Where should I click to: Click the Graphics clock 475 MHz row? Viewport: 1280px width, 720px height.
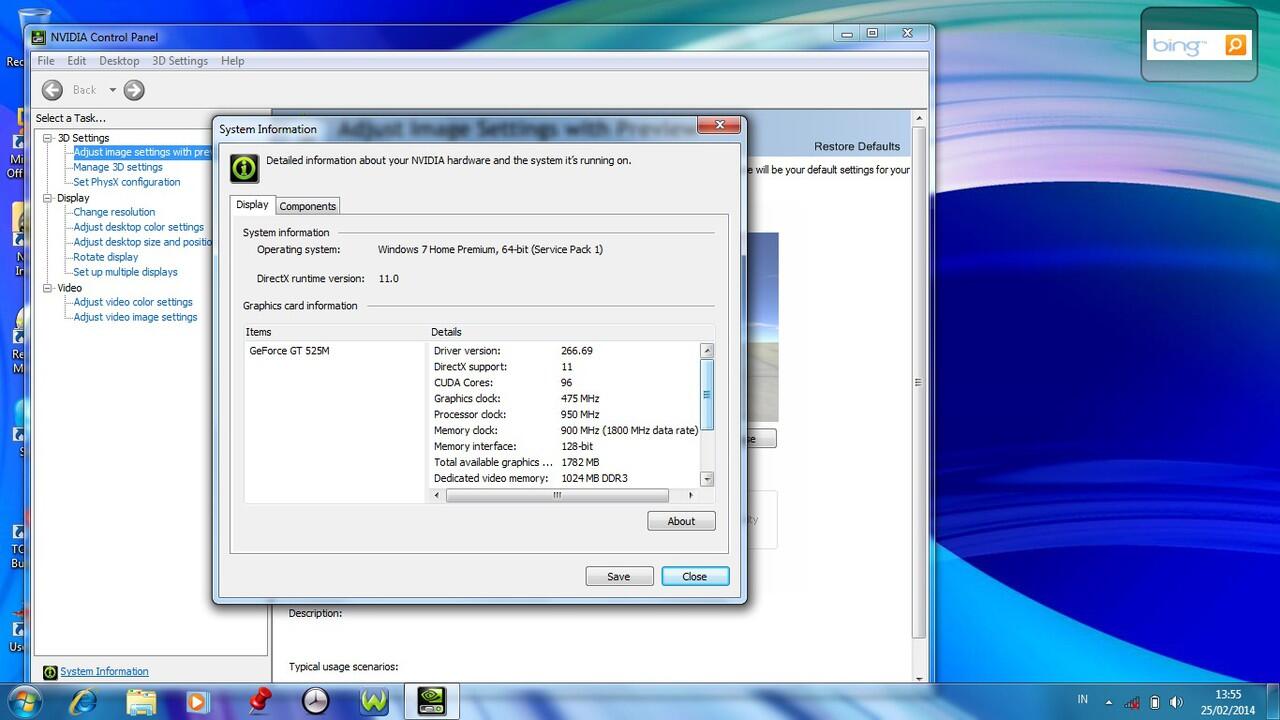pos(565,399)
